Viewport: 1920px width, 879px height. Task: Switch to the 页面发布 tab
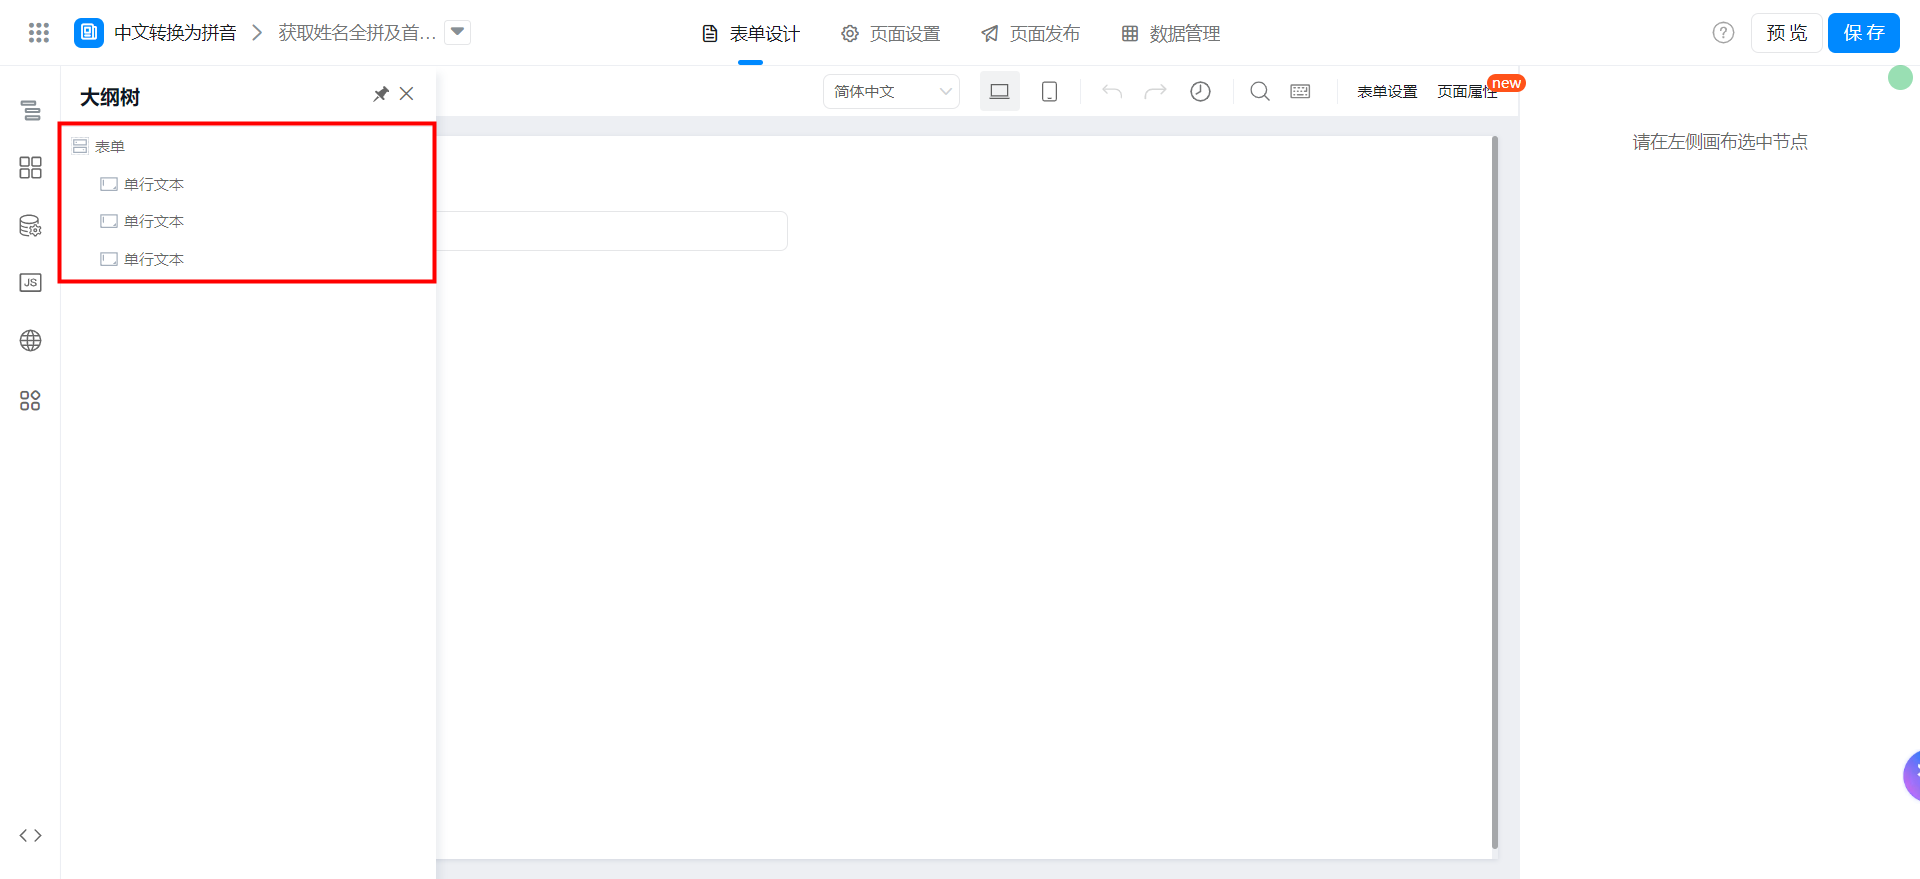[x=1030, y=34]
